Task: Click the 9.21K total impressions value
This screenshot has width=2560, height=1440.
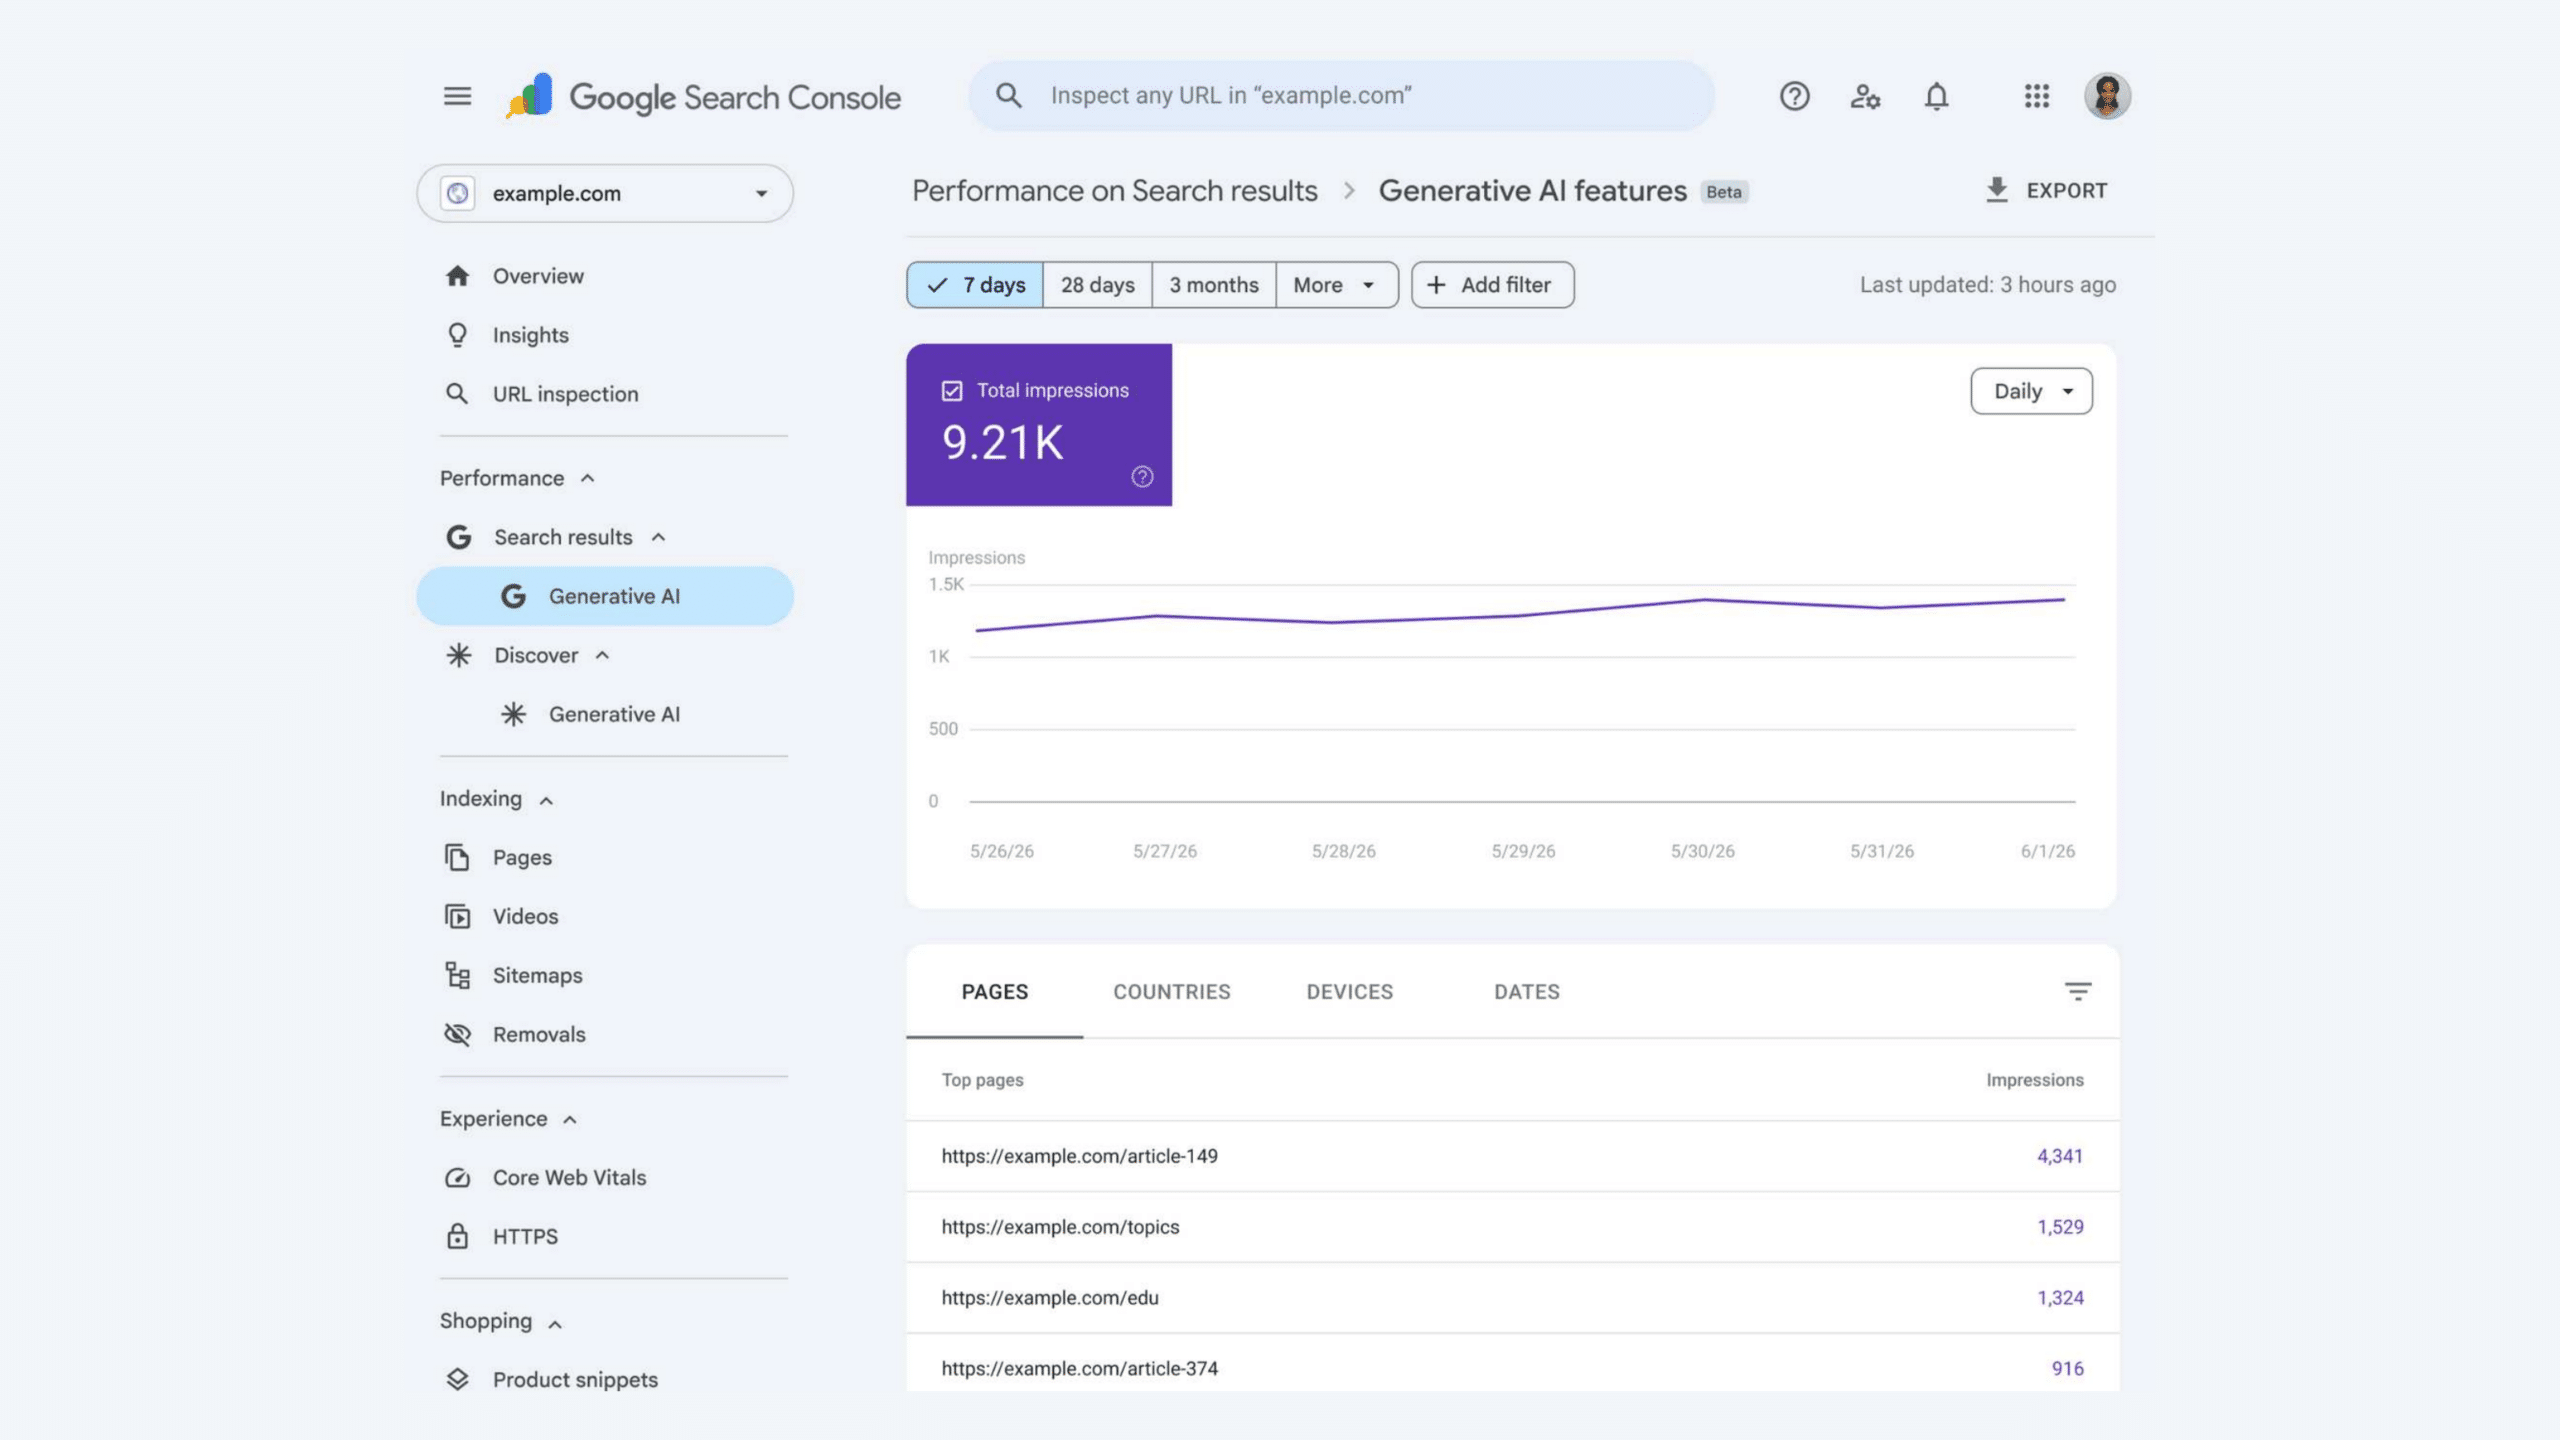Action: tap(1002, 443)
